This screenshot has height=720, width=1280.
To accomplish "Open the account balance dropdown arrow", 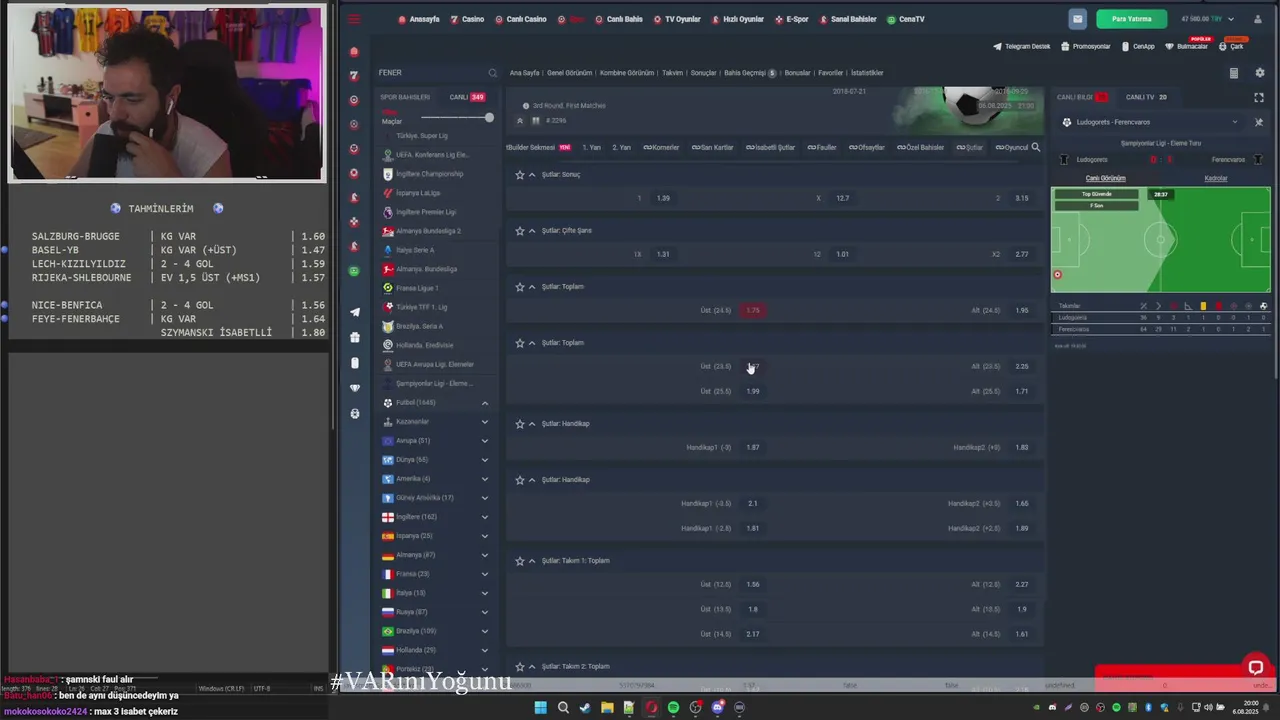I will point(1231,19).
